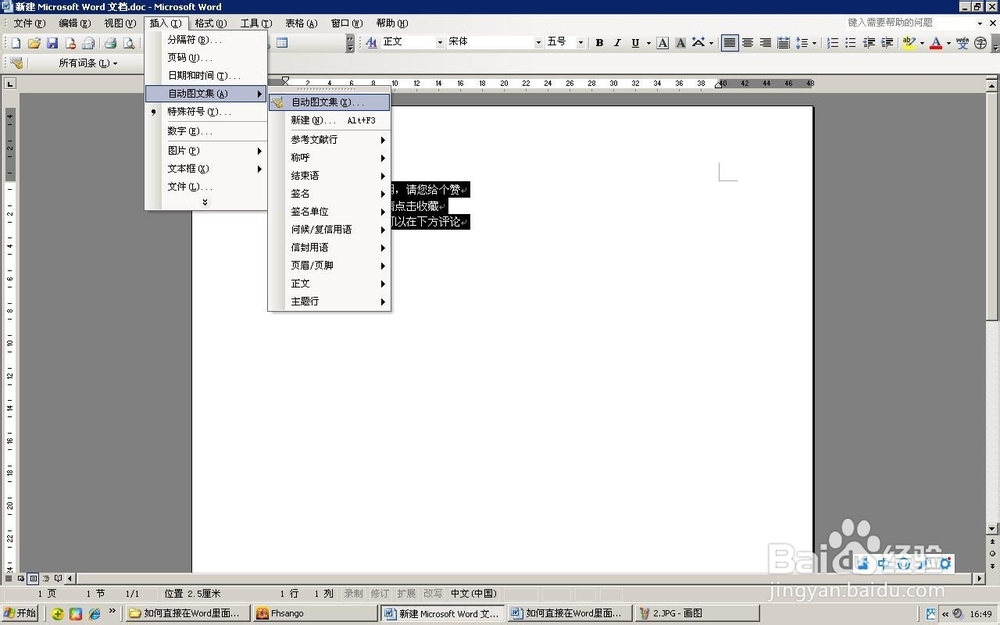Apply the red Font Color
This screenshot has height=625, width=1000.
tap(936, 43)
